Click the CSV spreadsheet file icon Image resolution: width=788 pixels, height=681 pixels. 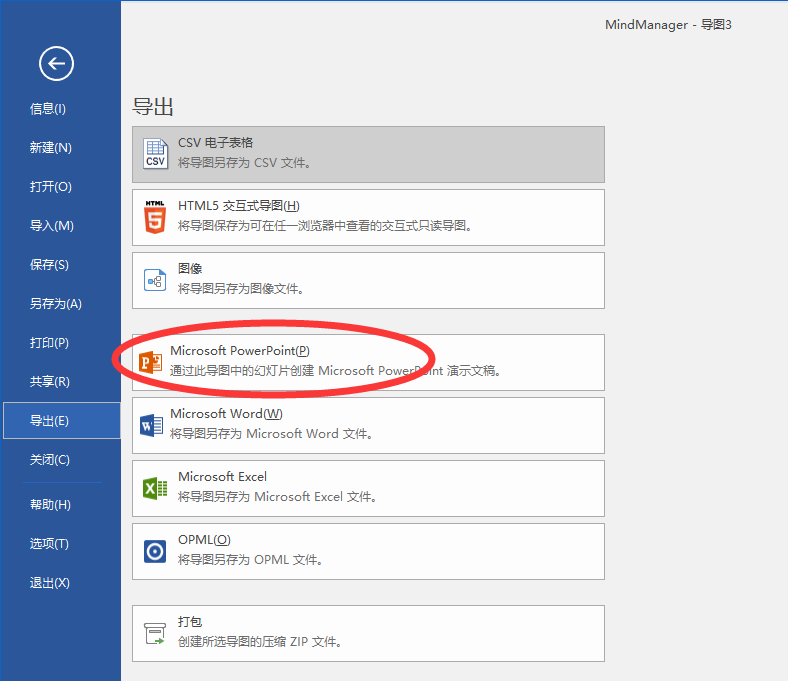[155, 154]
